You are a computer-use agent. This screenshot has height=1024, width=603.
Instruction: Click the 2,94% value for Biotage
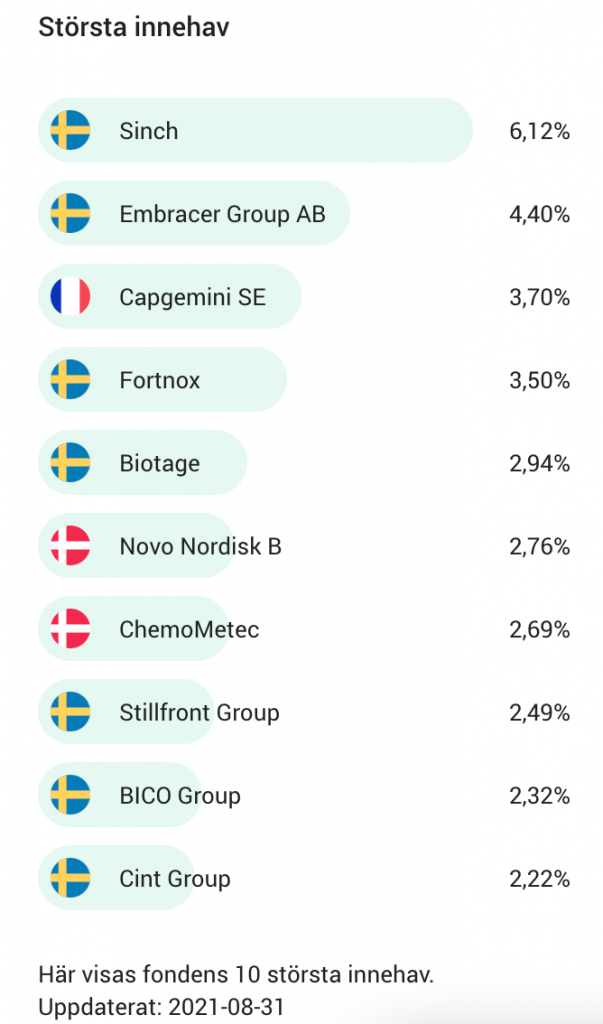(x=539, y=463)
